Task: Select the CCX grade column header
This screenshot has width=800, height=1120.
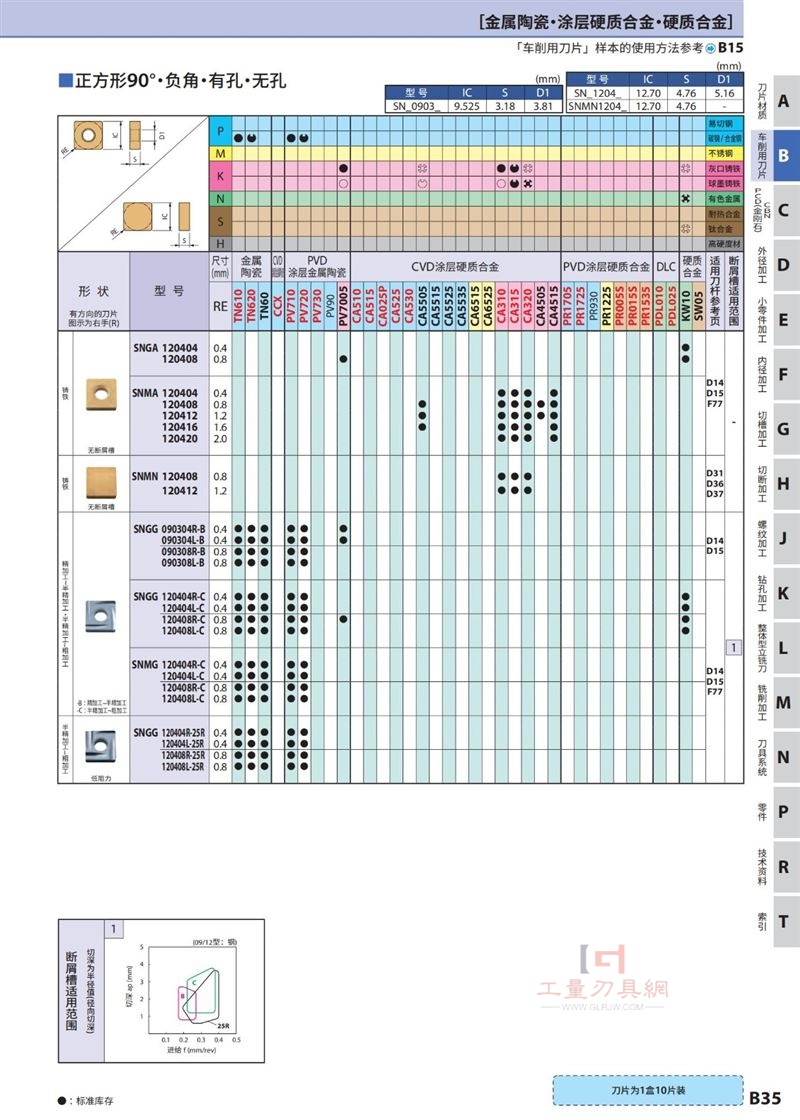Action: [278, 306]
